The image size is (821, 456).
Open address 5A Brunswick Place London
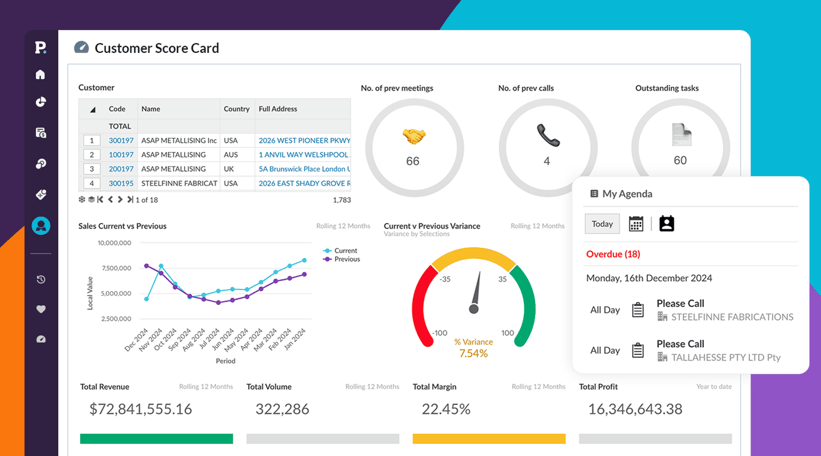pos(304,169)
